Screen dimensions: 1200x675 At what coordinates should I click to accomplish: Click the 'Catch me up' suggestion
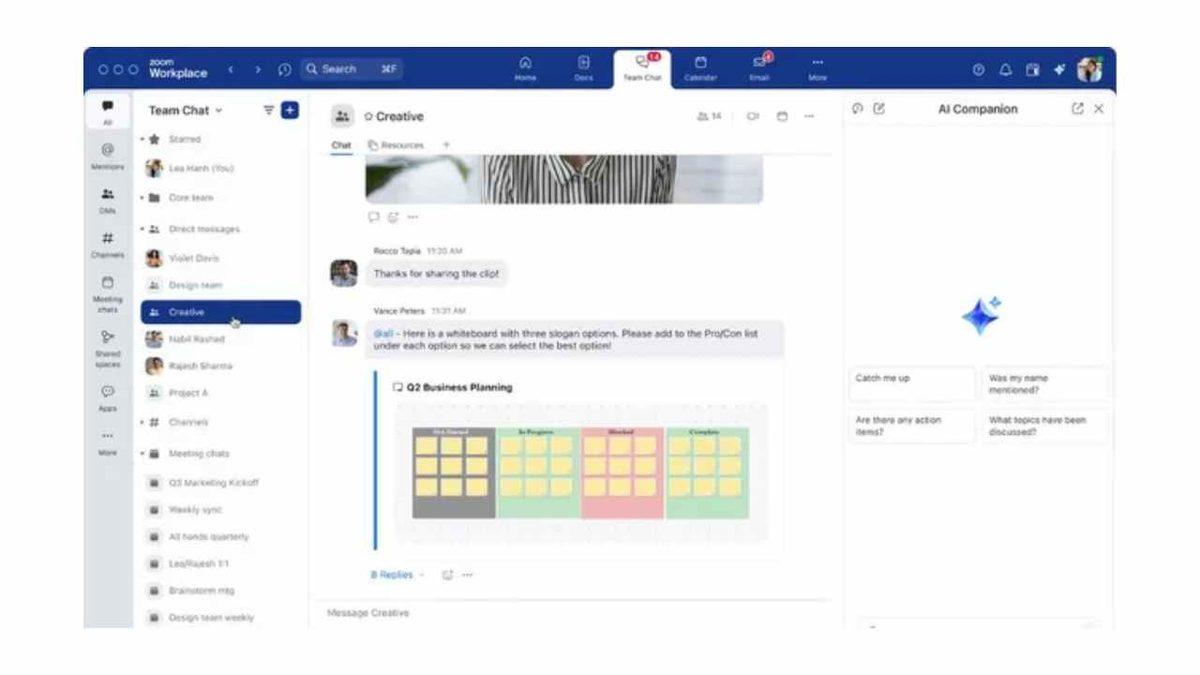[x=911, y=383]
